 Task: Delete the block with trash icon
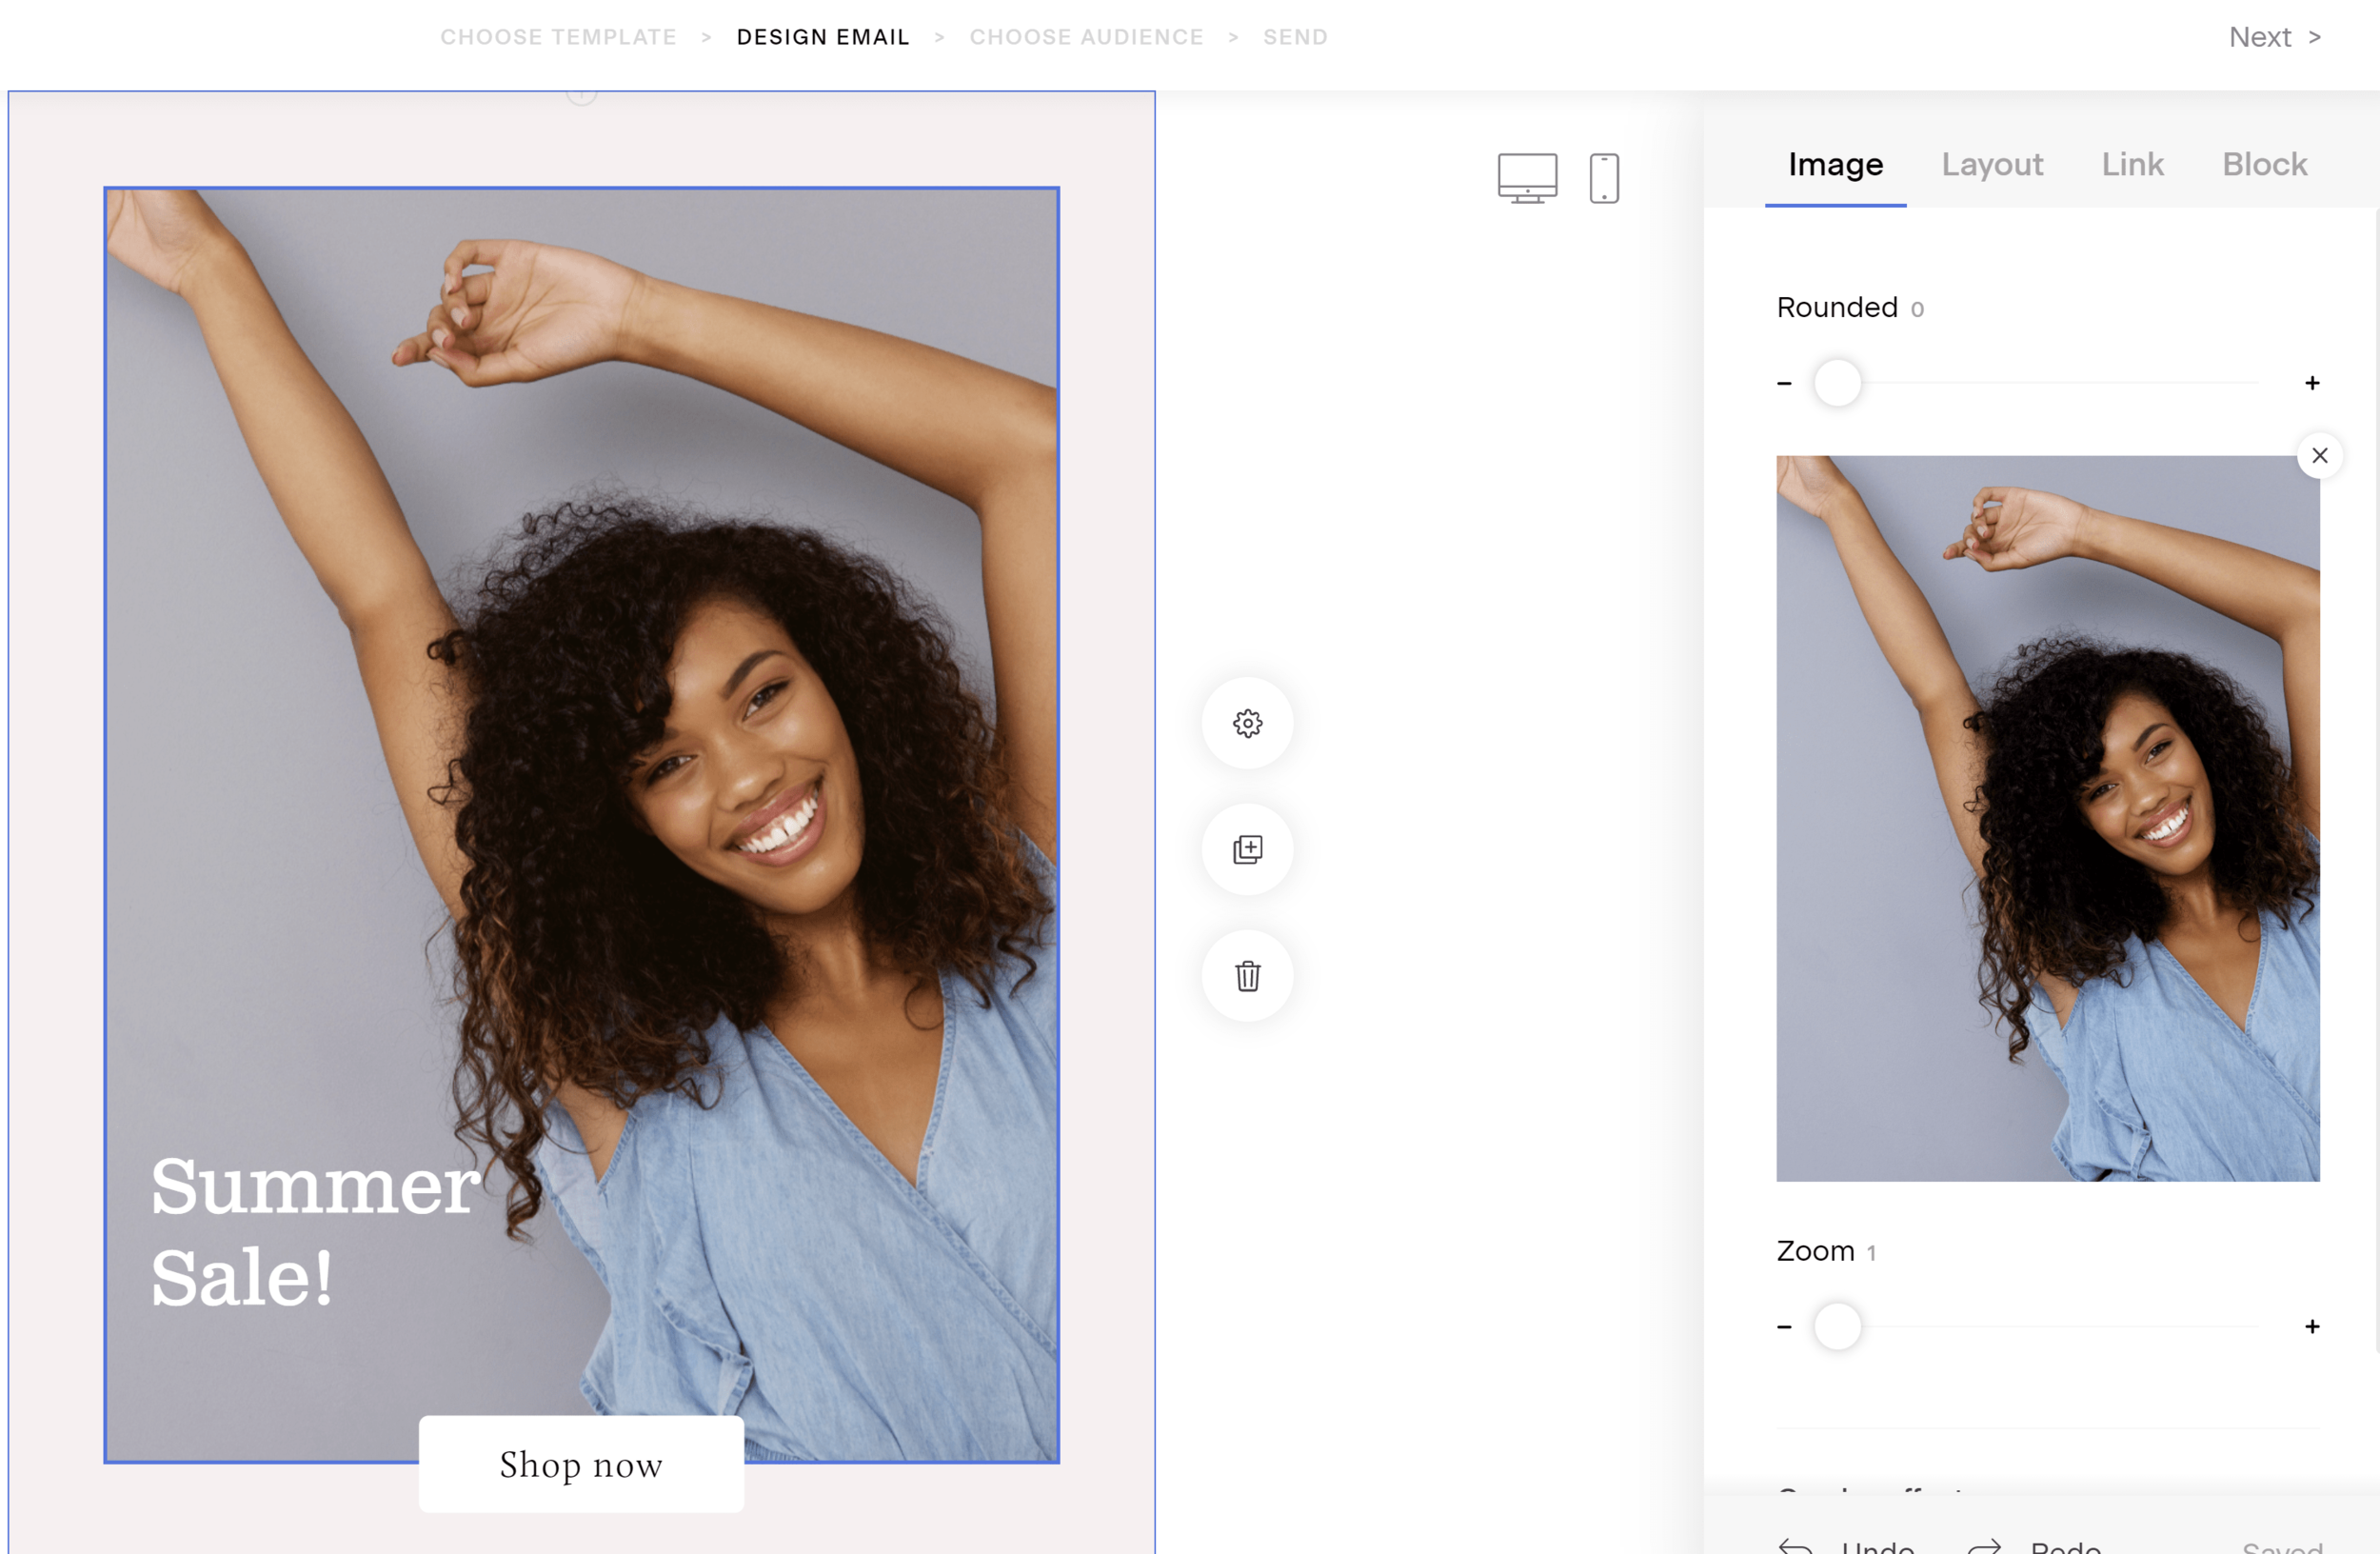pyautogui.click(x=1247, y=976)
